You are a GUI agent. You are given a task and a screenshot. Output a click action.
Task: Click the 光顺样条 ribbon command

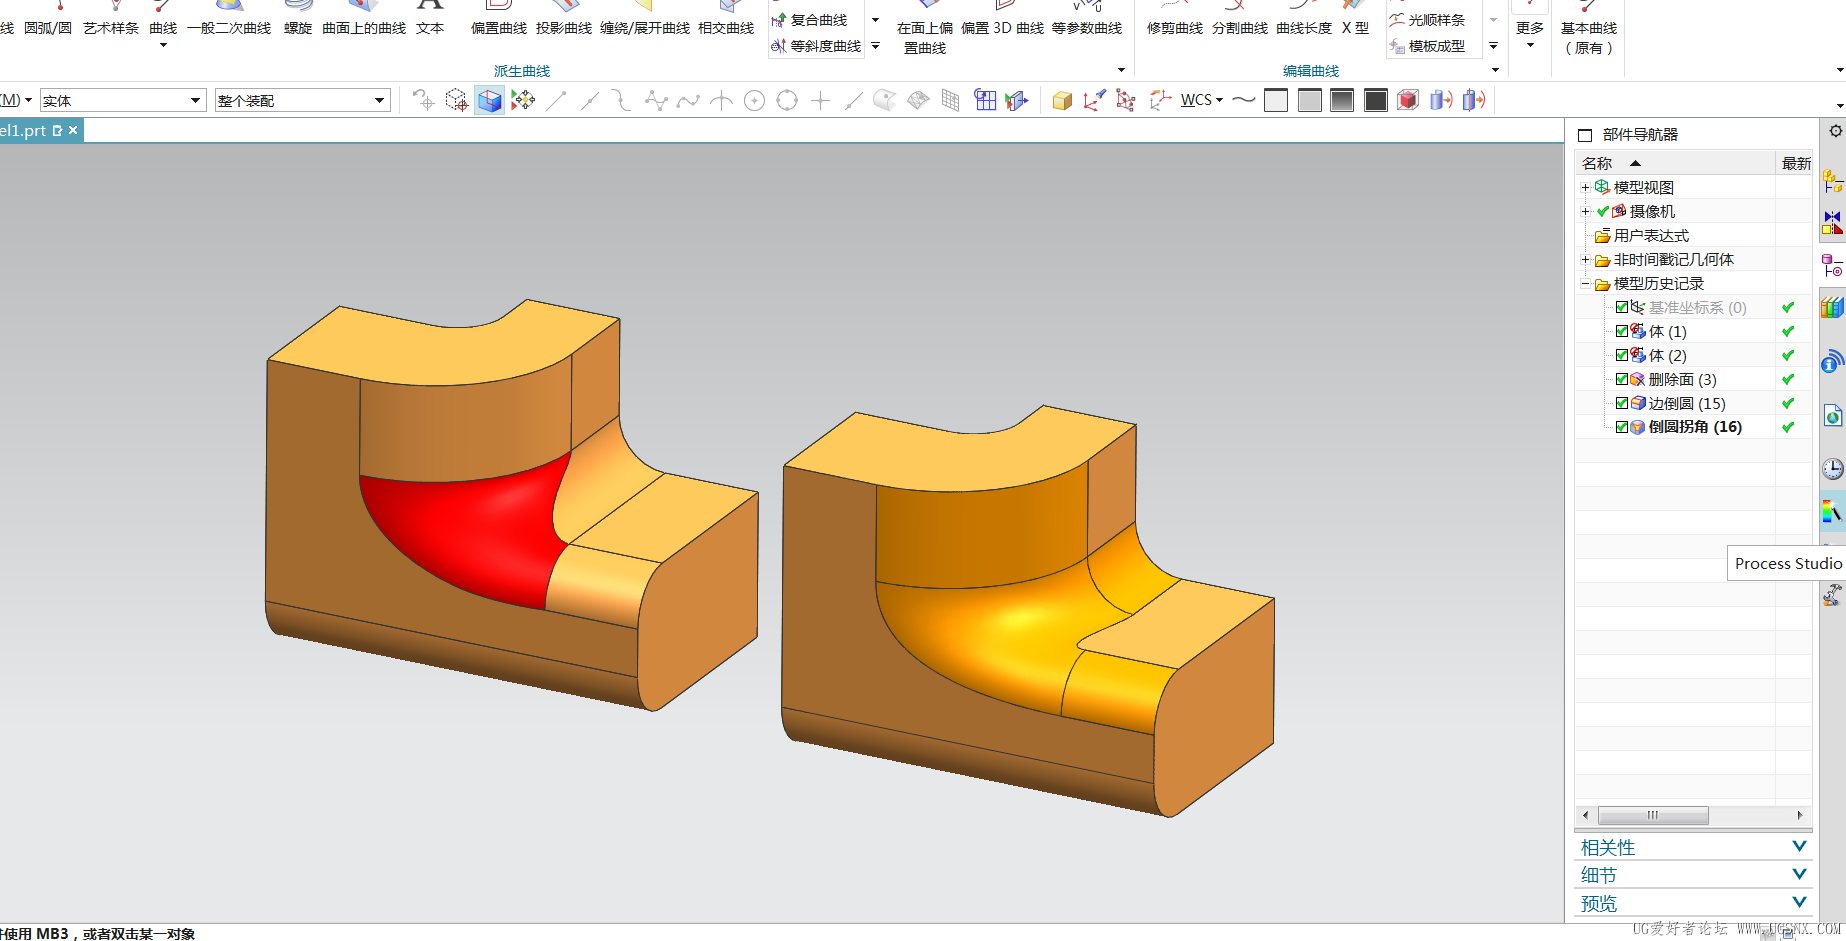click(1427, 19)
